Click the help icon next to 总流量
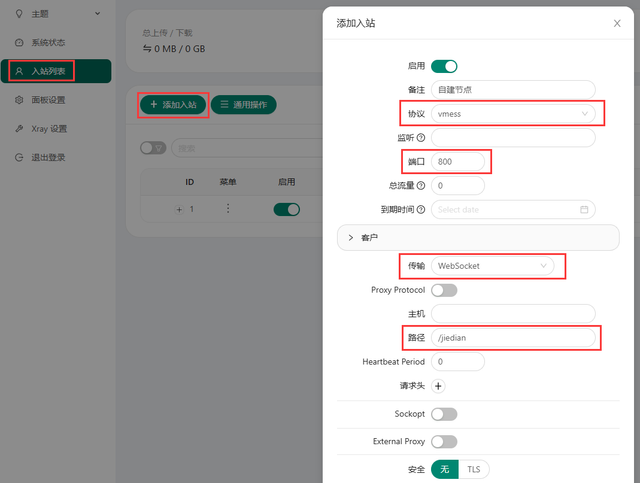 point(421,186)
